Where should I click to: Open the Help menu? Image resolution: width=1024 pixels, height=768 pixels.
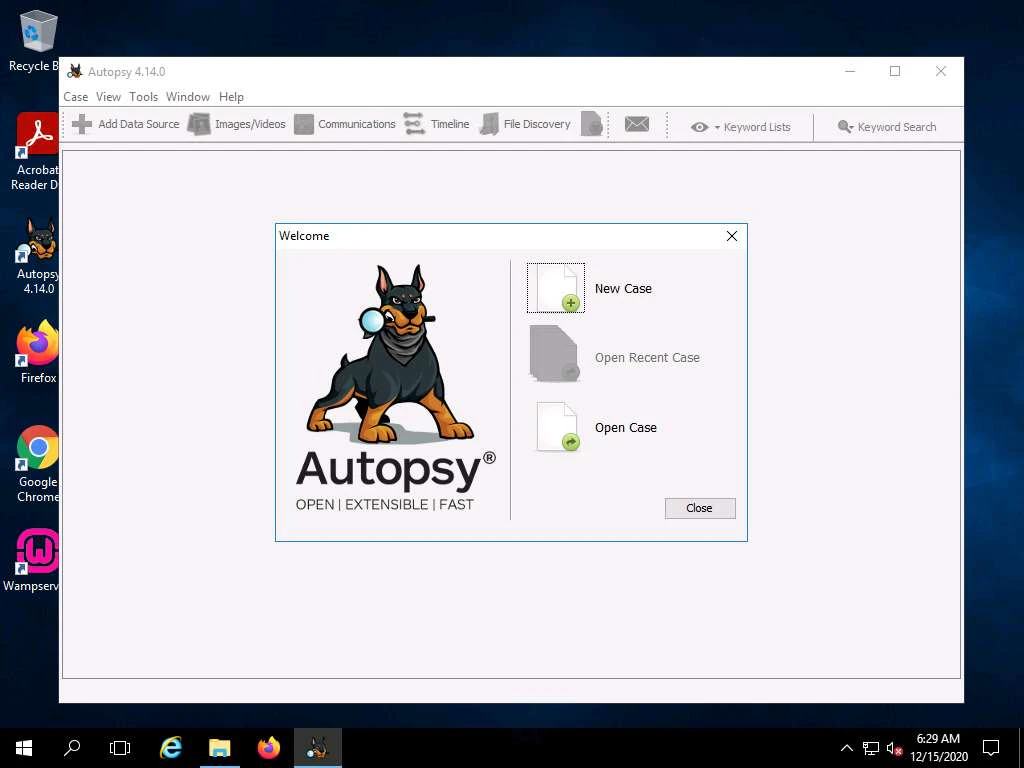[231, 97]
